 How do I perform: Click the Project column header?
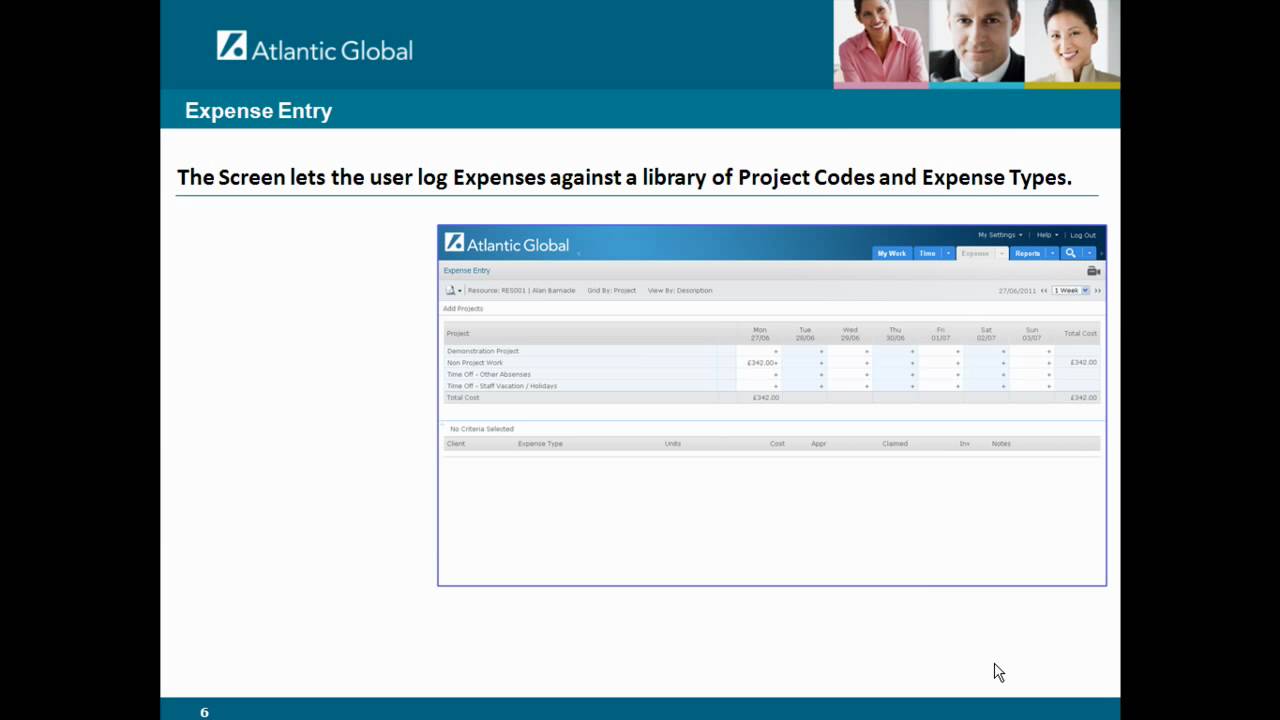[458, 333]
